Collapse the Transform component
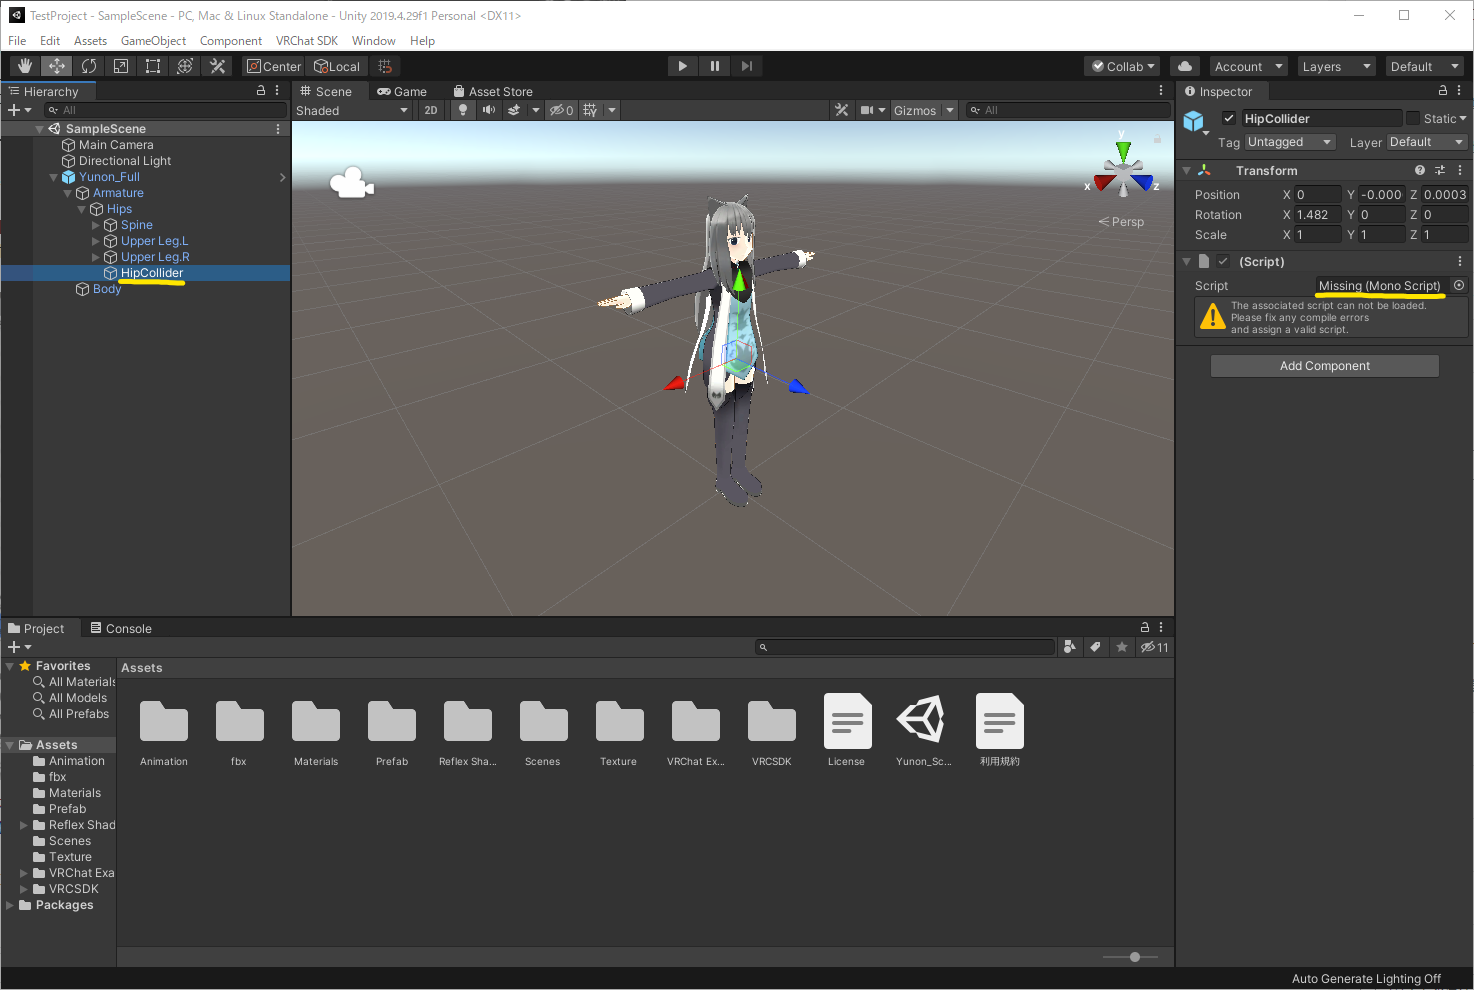The height and width of the screenshot is (990, 1474). (x=1186, y=170)
